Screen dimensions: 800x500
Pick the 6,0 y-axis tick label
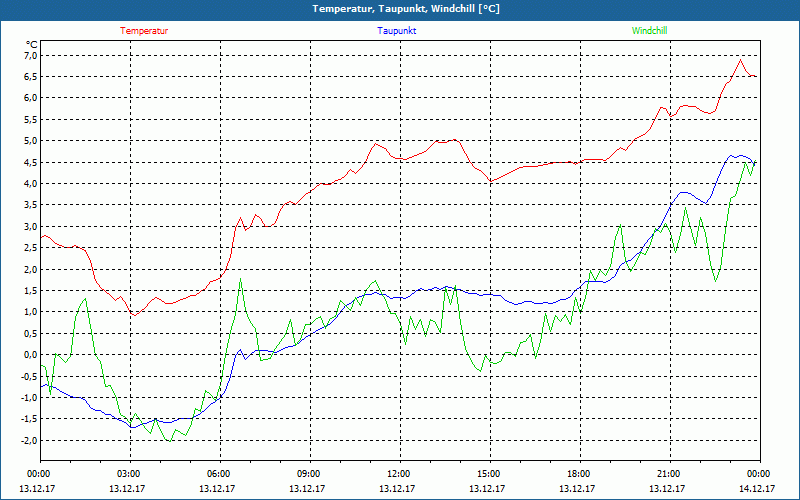31,98
